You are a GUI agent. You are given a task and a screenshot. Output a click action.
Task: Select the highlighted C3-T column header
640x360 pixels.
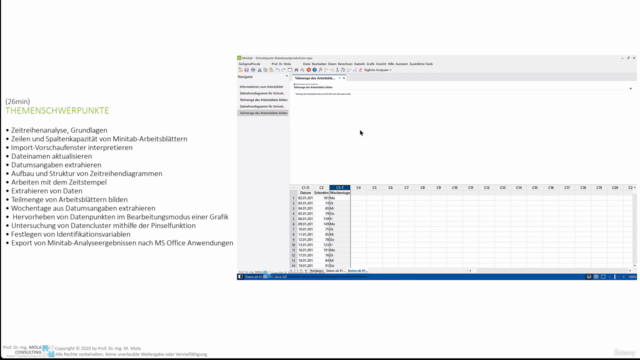340,188
